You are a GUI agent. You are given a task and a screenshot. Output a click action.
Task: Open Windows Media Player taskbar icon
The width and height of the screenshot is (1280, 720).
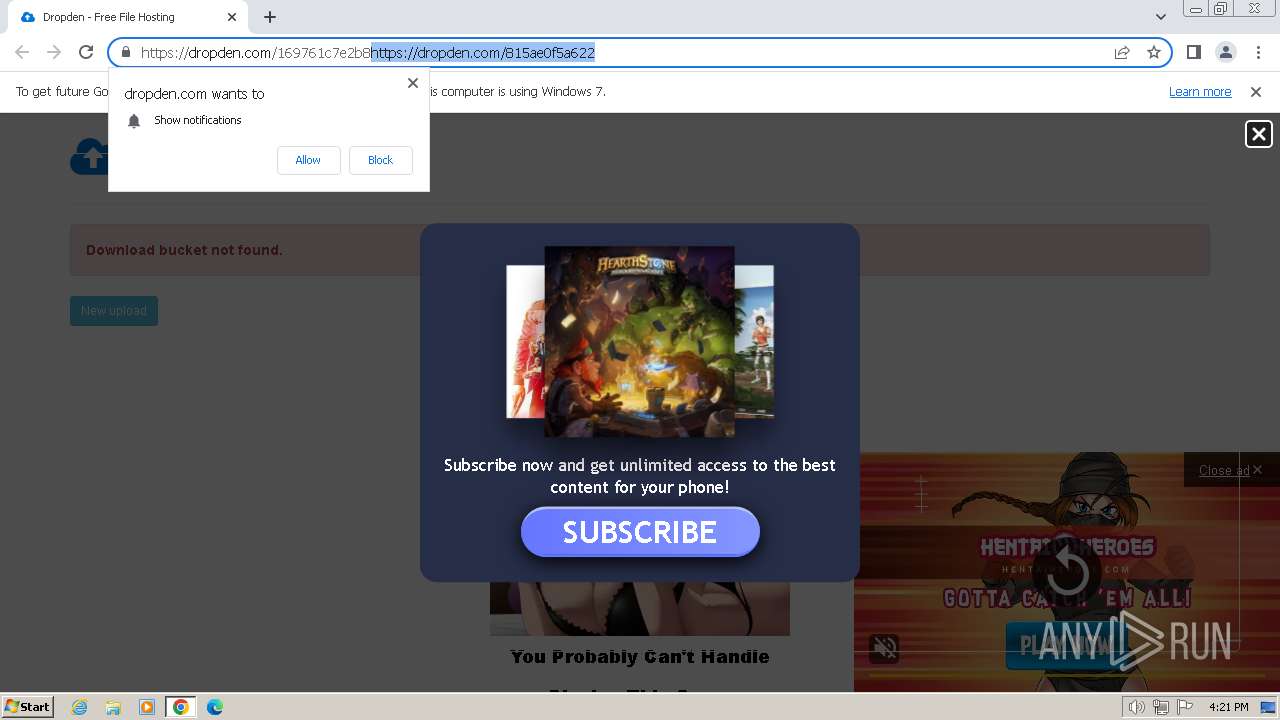147,707
